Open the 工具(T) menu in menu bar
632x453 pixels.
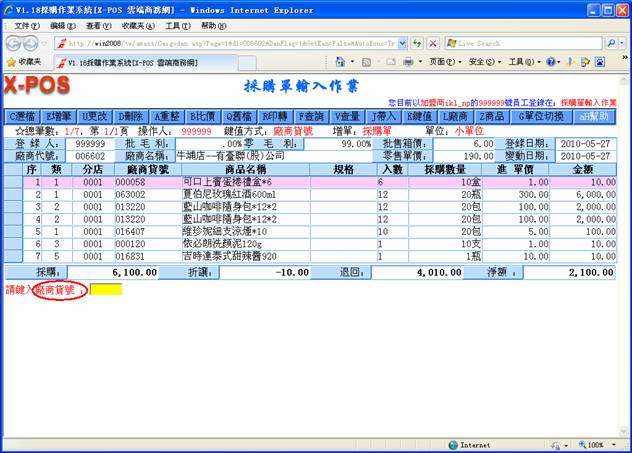177,25
